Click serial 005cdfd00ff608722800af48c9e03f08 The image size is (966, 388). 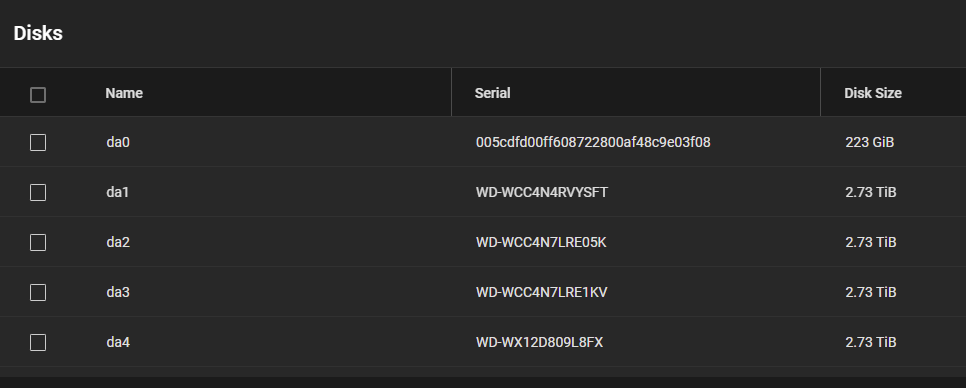593,142
